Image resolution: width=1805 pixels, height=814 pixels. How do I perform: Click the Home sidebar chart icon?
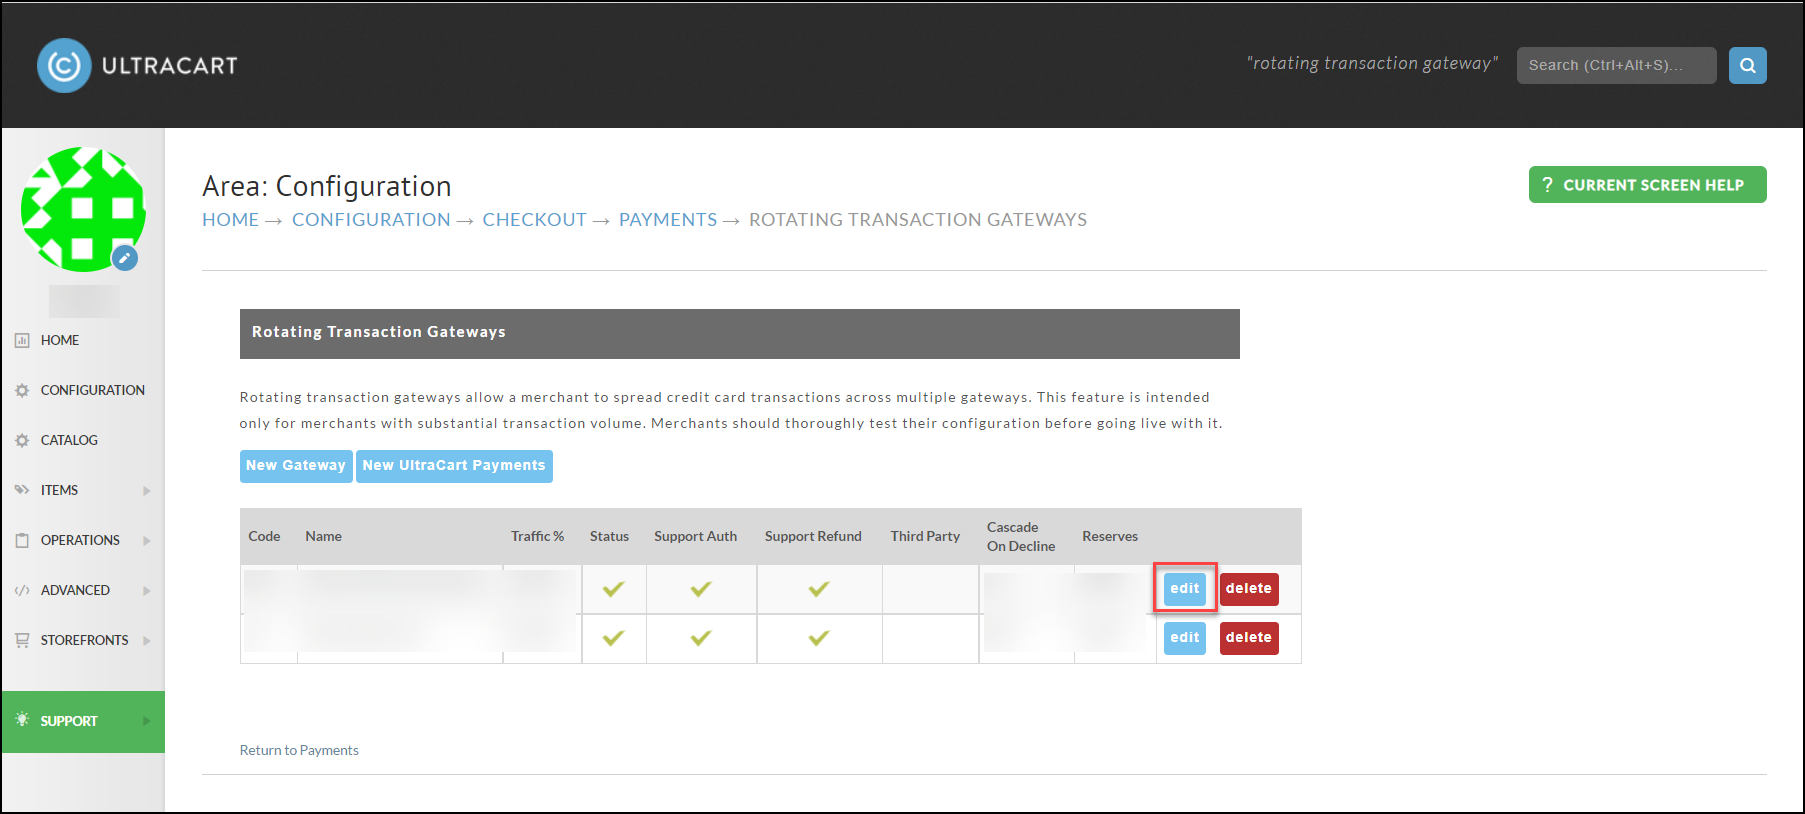point(22,340)
